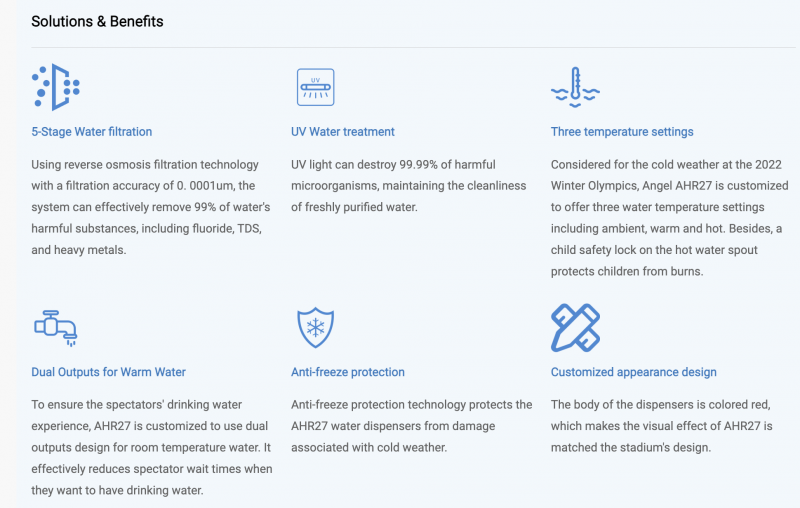This screenshot has width=800, height=508.
Task: Click the 5-stage water filtration icon
Action: pyautogui.click(x=56, y=87)
